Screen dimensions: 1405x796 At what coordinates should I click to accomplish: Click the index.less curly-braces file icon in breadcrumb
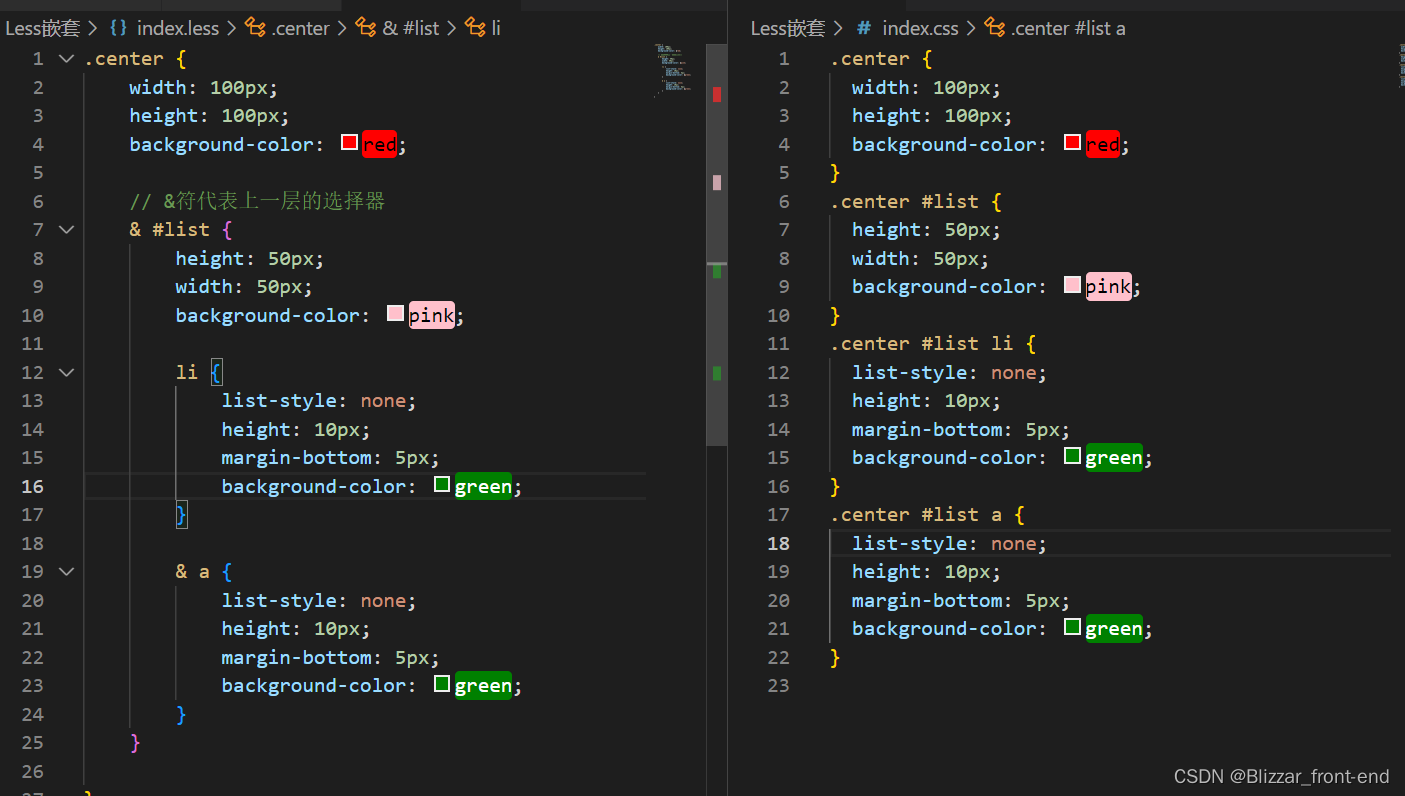tap(118, 28)
